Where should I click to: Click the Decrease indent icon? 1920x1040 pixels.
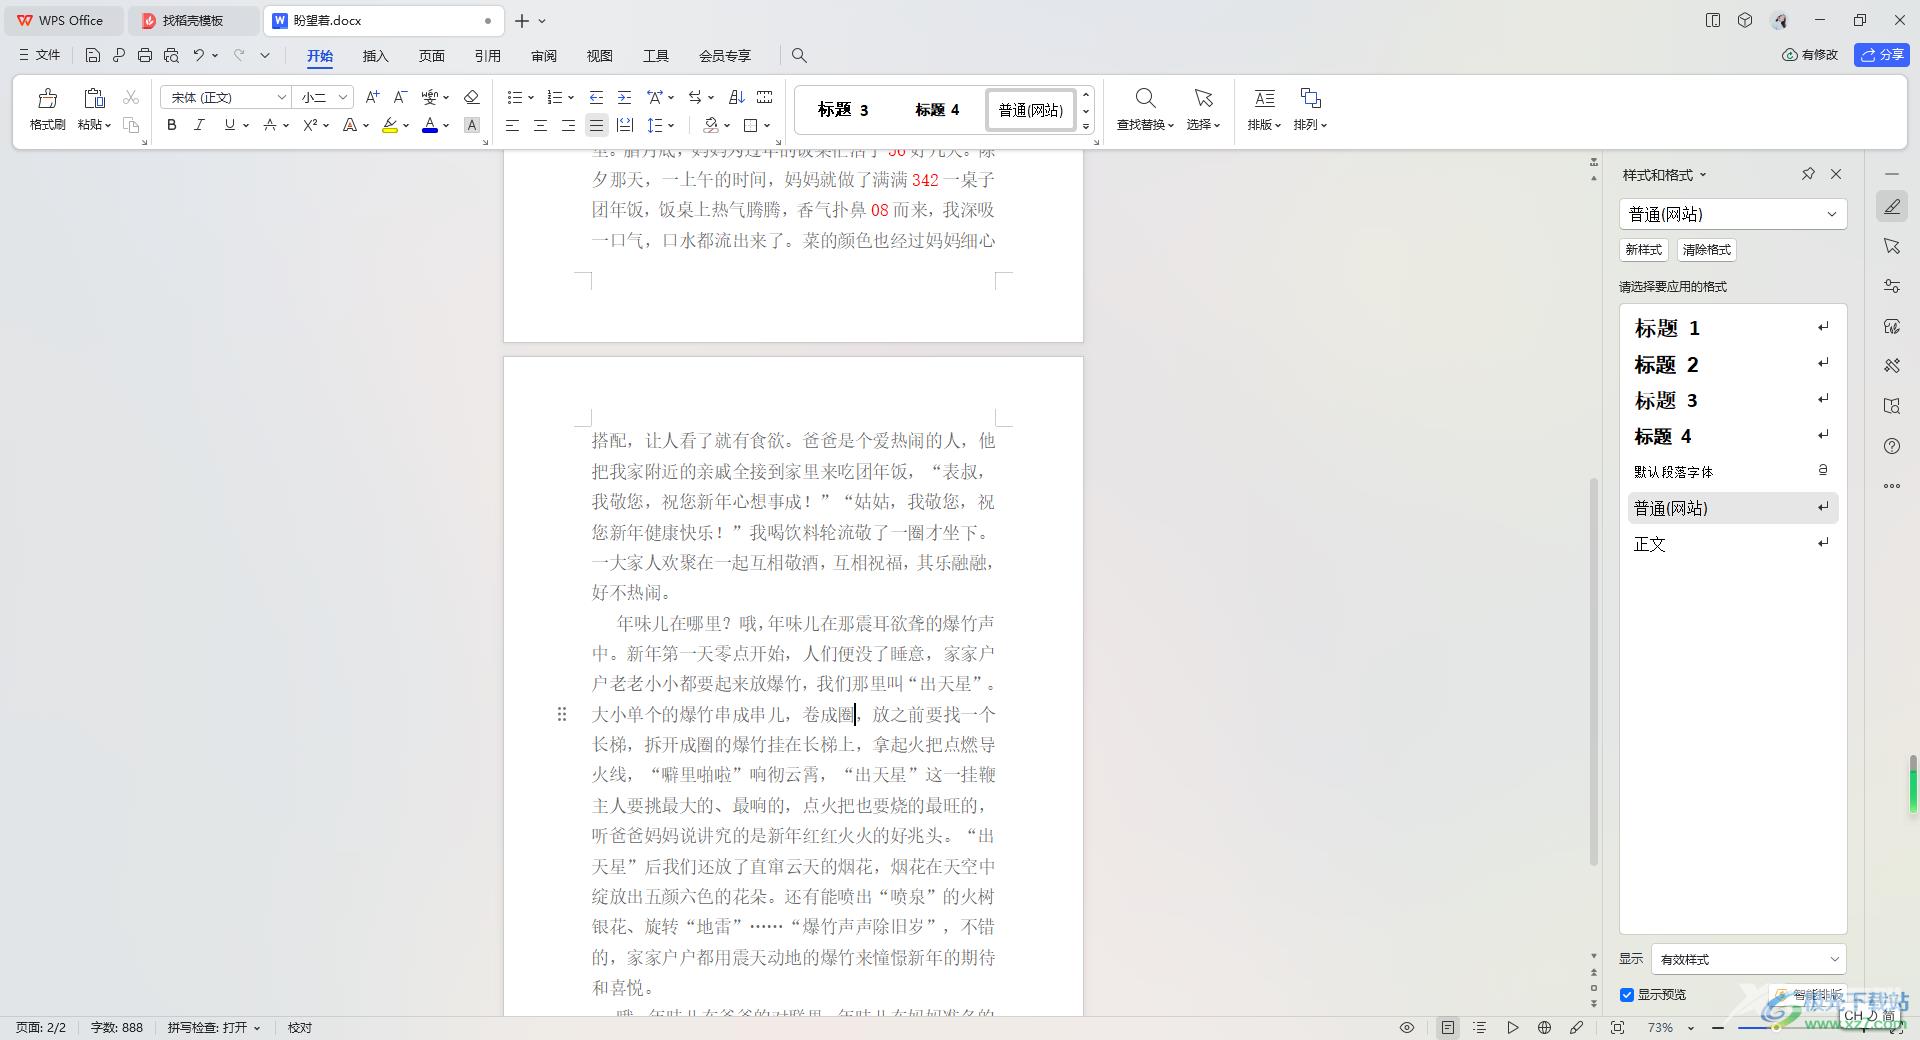click(x=596, y=97)
